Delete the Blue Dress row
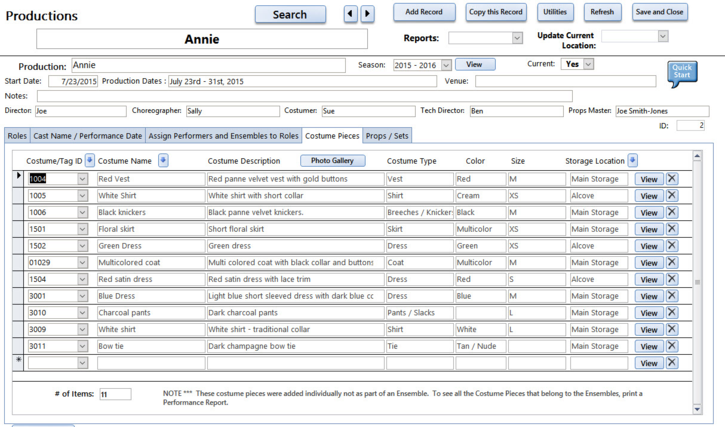This screenshot has width=725, height=427. (x=672, y=296)
